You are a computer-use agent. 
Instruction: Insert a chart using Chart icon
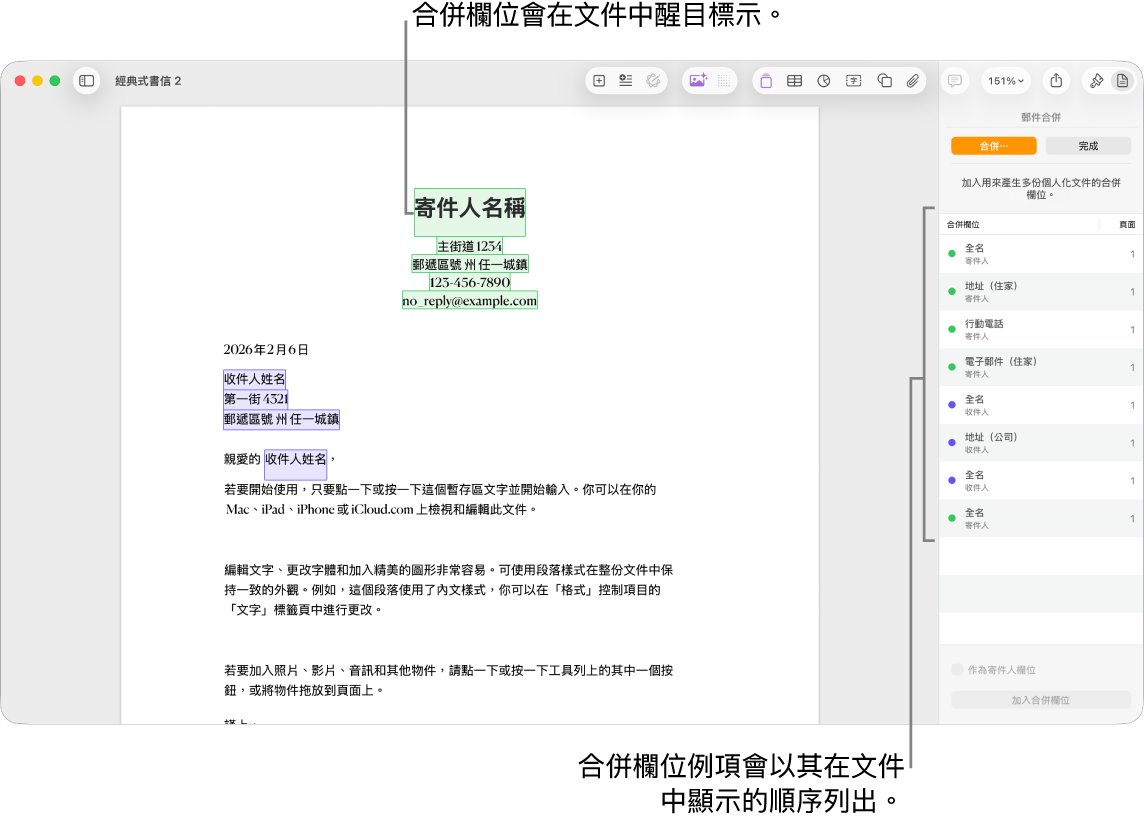(x=824, y=81)
